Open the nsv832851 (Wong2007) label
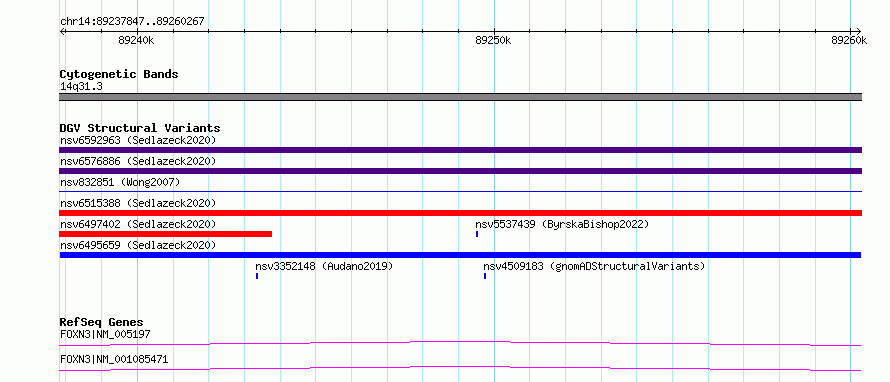890x382 pixels. click(x=120, y=182)
